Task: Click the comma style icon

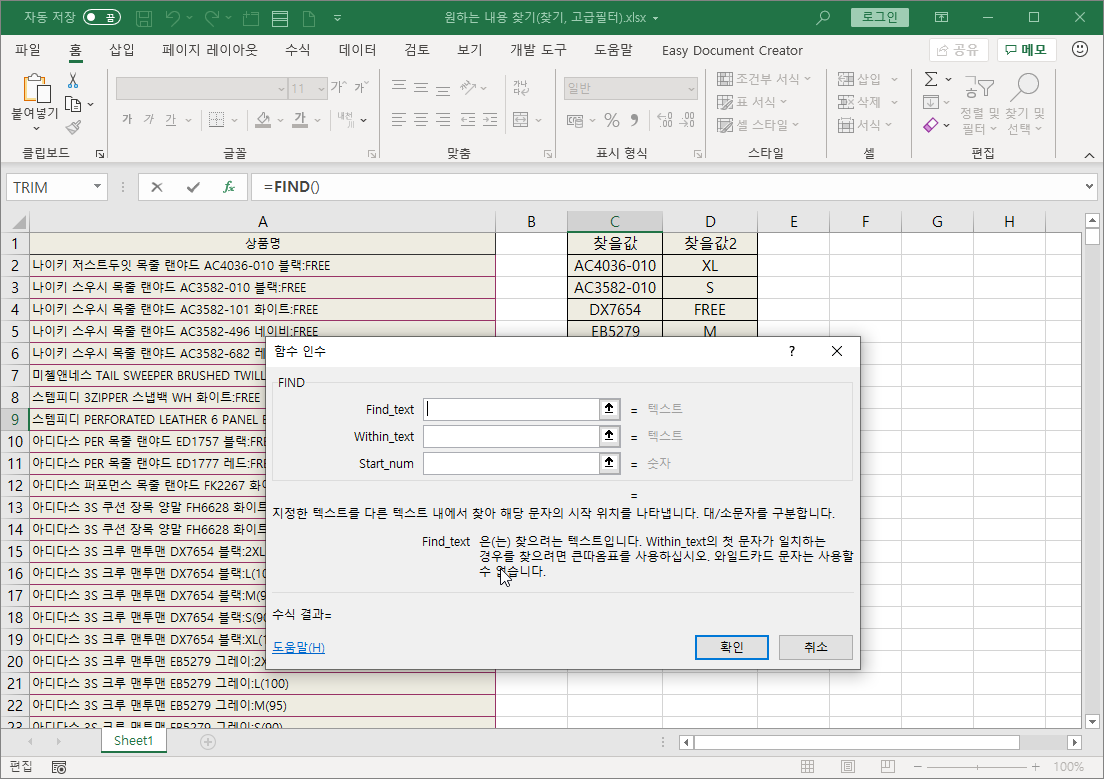Action: click(x=634, y=120)
